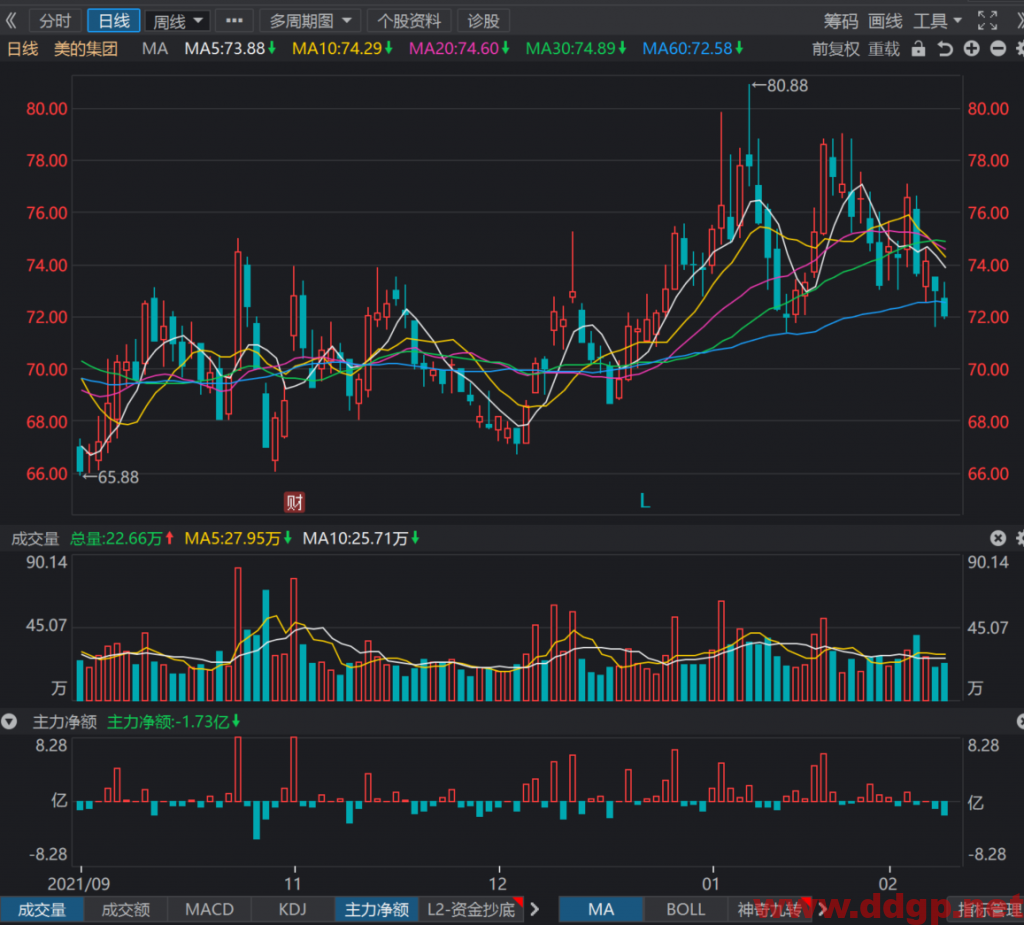1024x925 pixels.
Task: Select the 神奇九转 overlay tab
Action: click(769, 909)
